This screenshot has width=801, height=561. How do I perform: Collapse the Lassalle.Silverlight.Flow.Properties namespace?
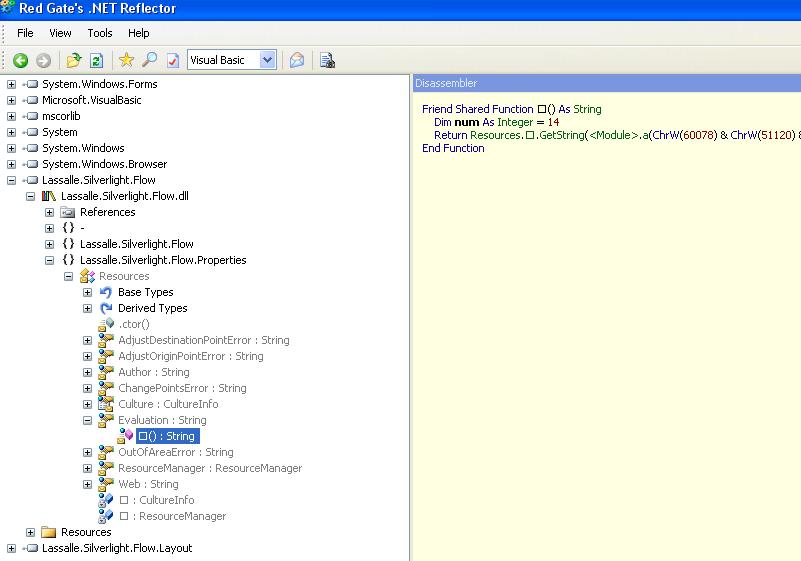(50, 261)
